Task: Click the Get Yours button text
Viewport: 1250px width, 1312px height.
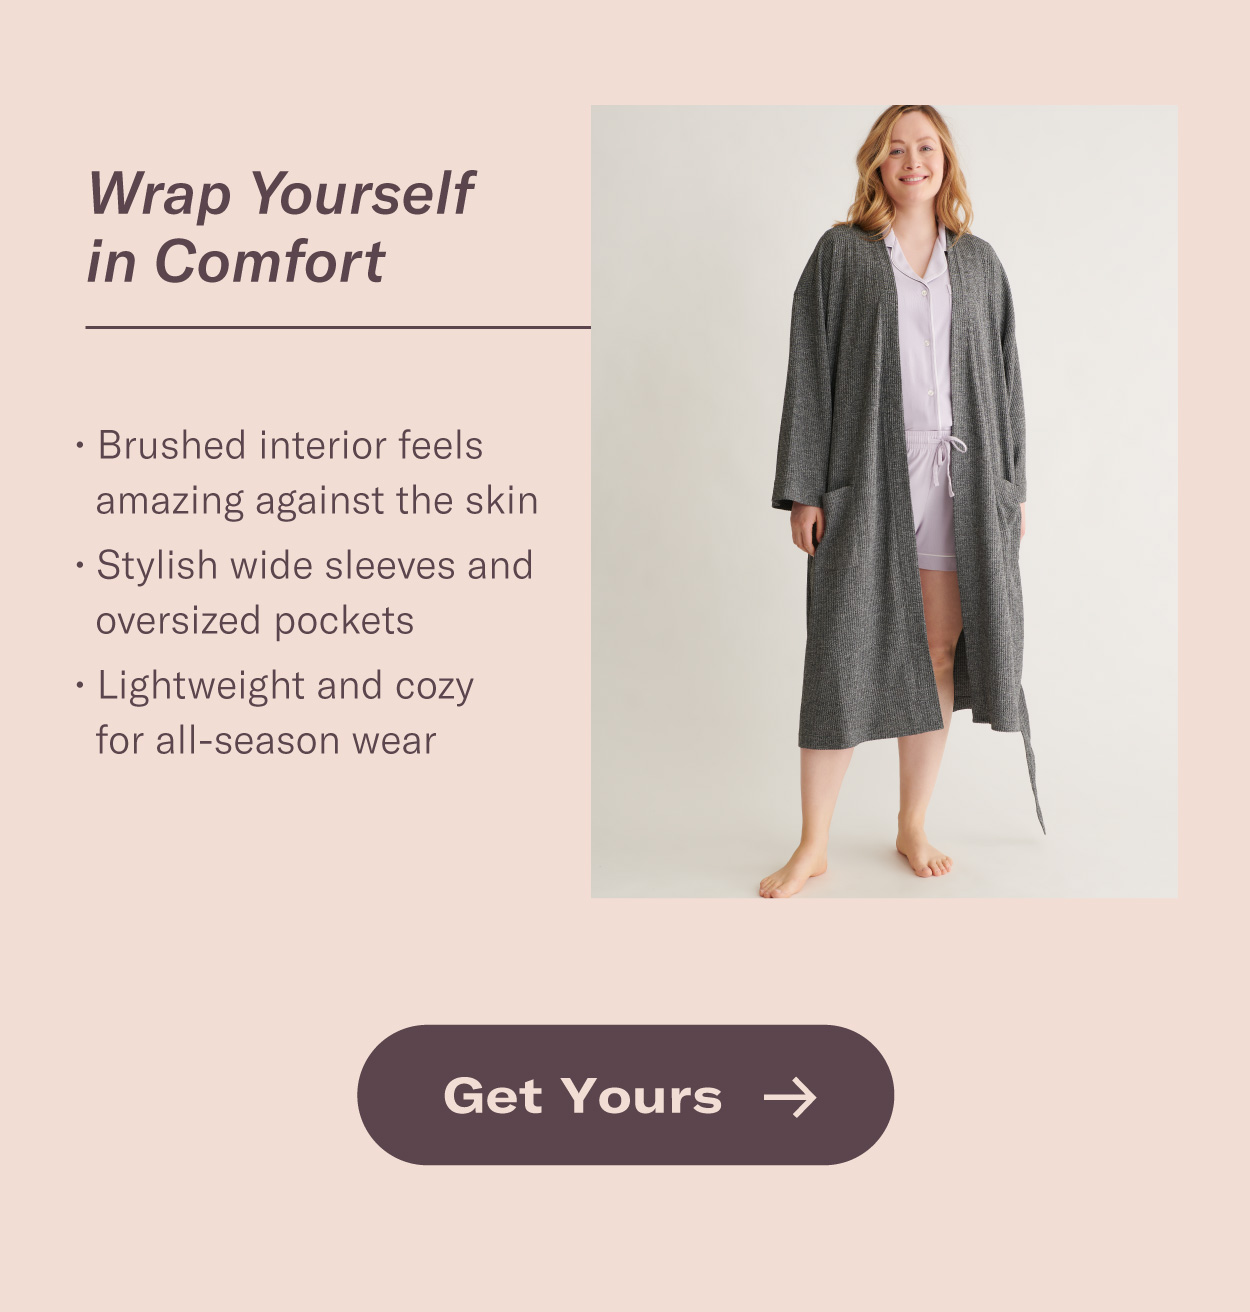Action: coord(582,1096)
